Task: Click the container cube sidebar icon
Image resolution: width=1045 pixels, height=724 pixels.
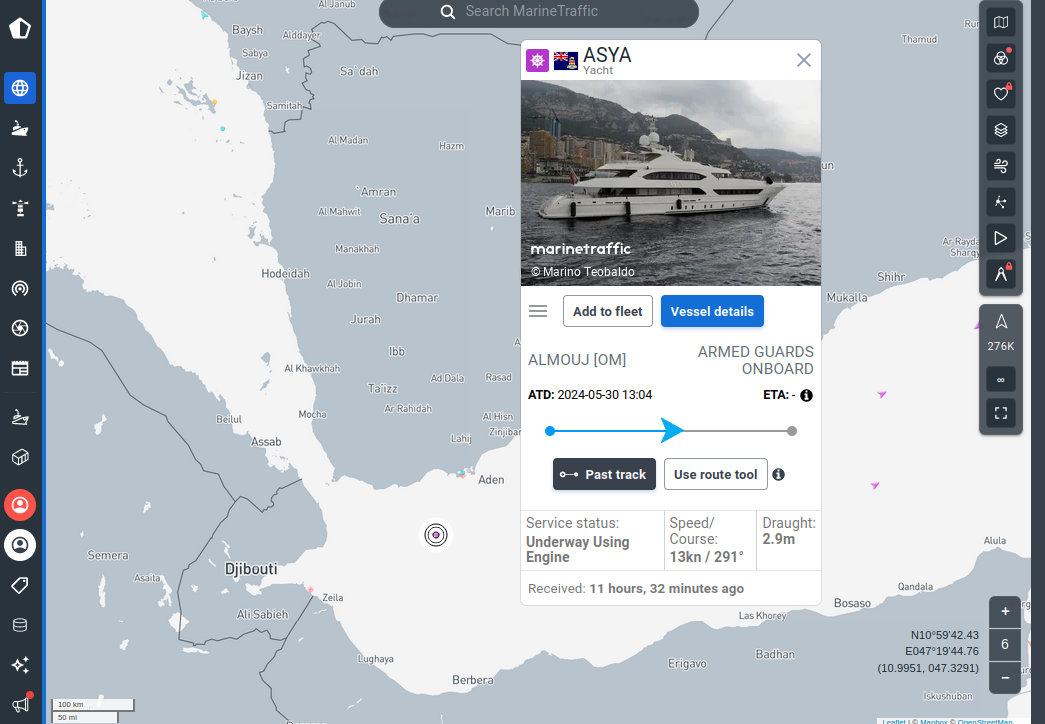Action: 20,457
